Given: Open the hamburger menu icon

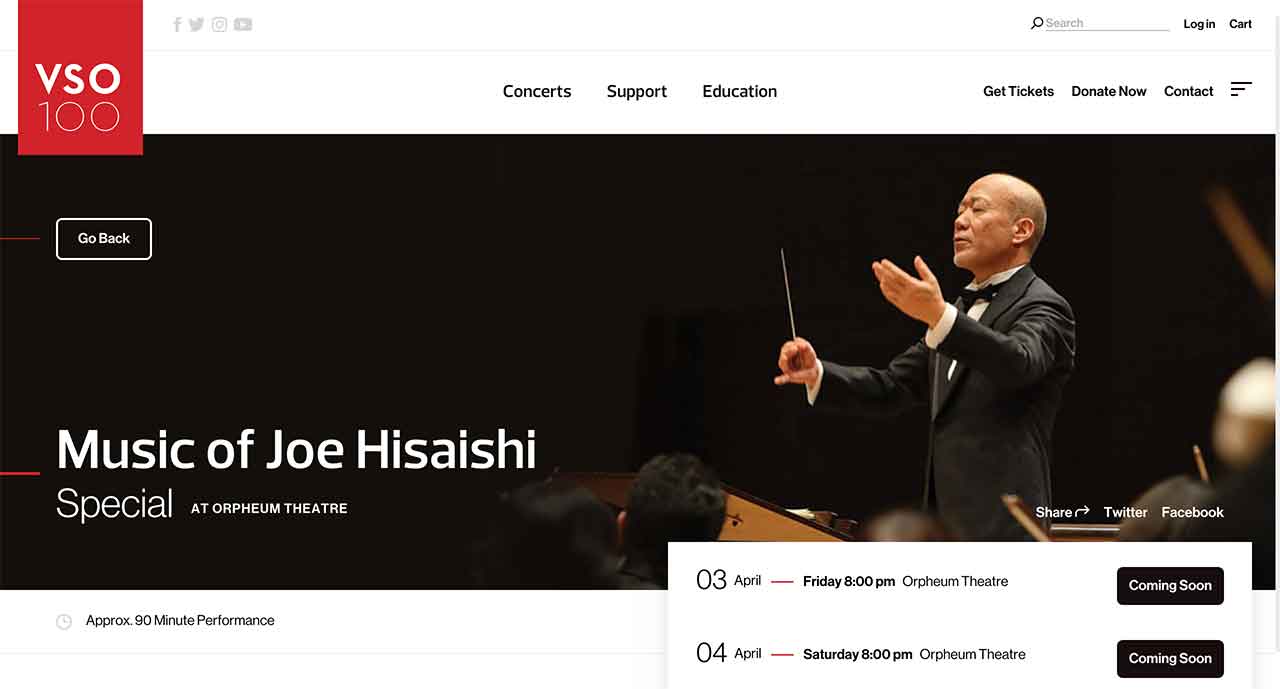Looking at the screenshot, I should [1241, 89].
